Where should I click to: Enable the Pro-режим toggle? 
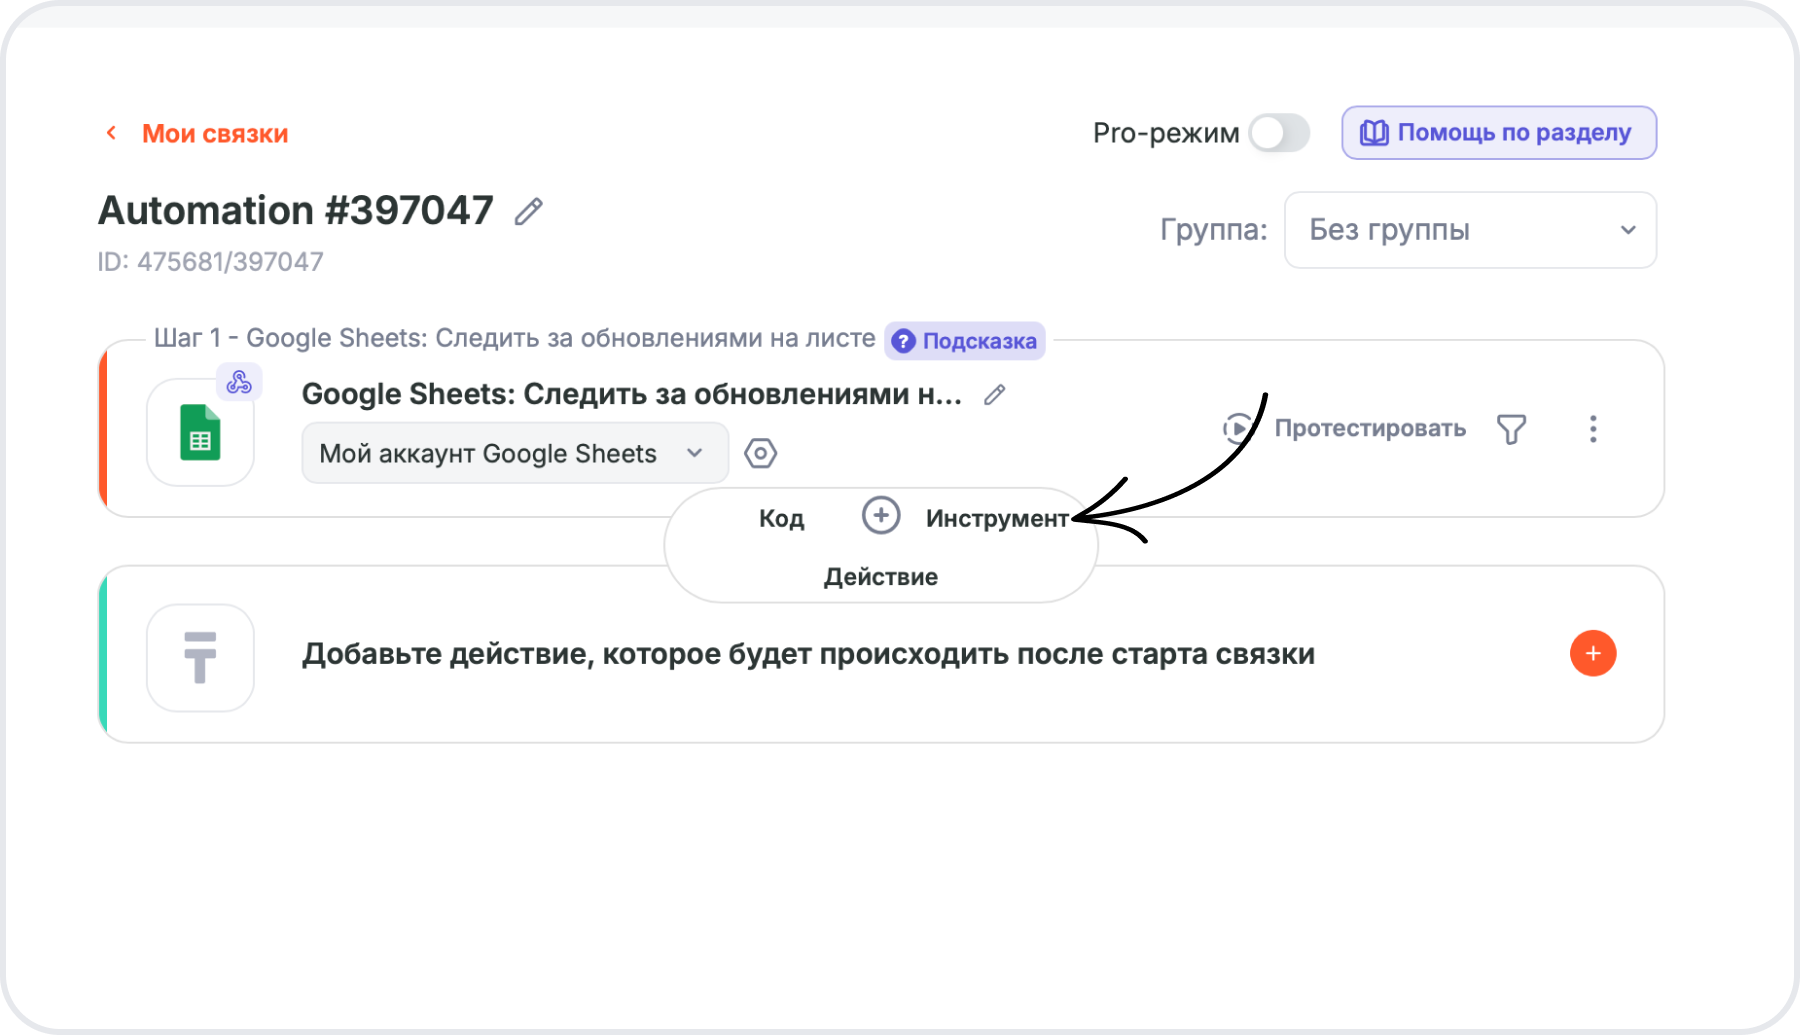[x=1279, y=133]
